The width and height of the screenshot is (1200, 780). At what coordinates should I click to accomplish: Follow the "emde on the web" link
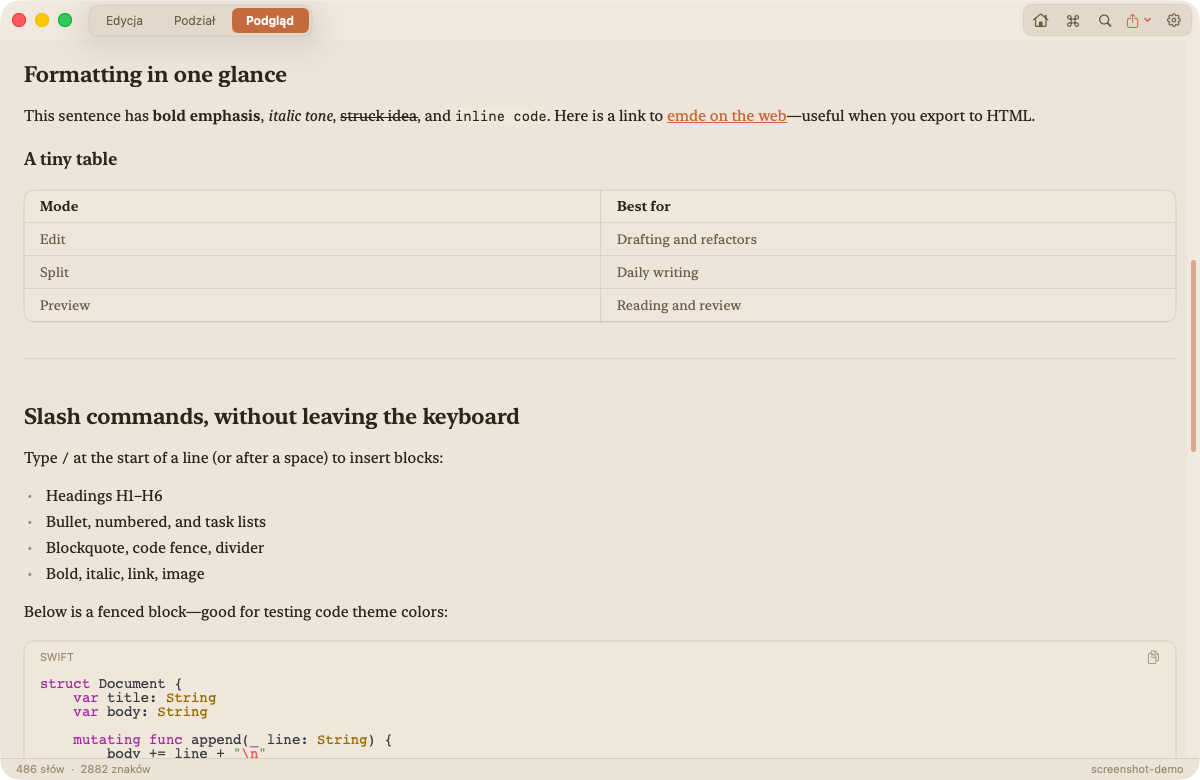727,115
